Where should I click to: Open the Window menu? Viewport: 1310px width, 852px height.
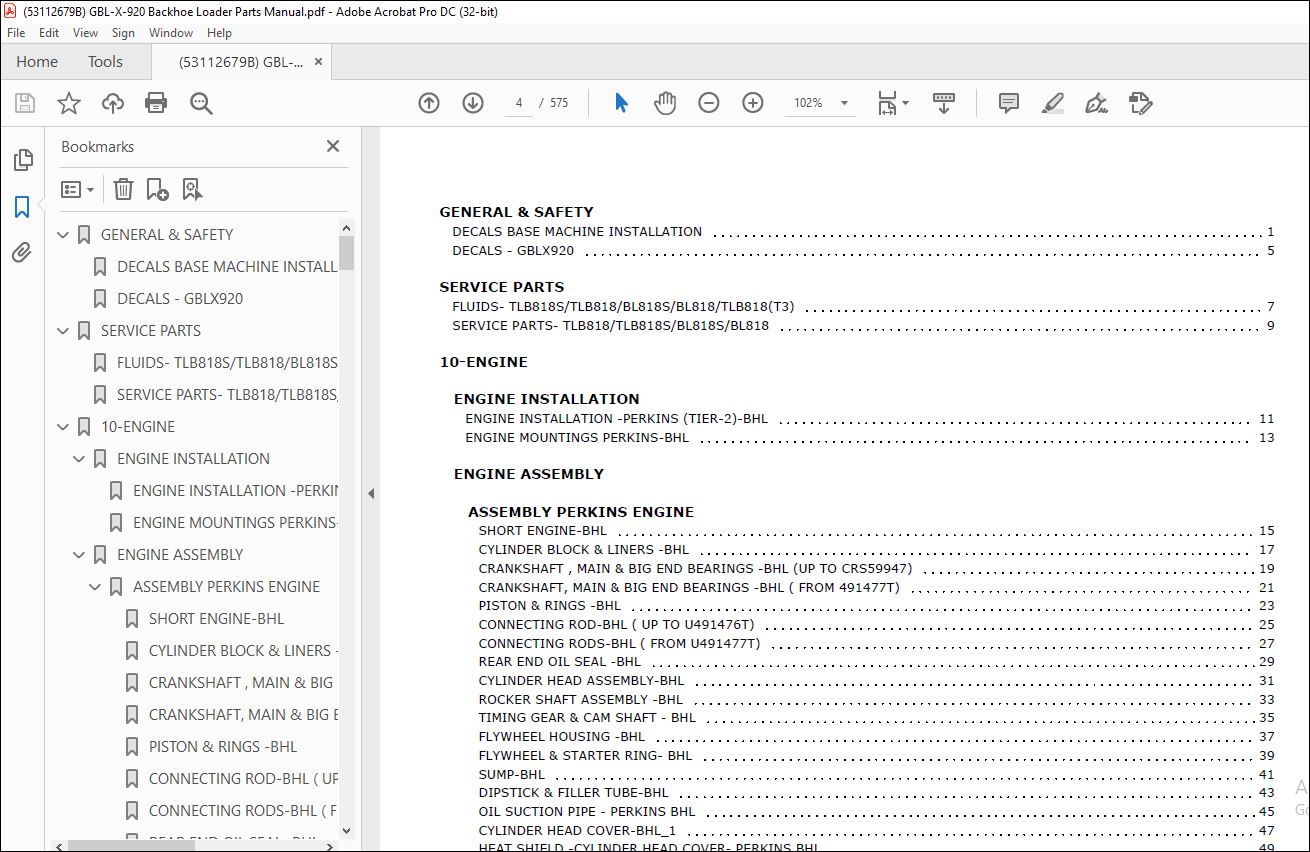(171, 33)
